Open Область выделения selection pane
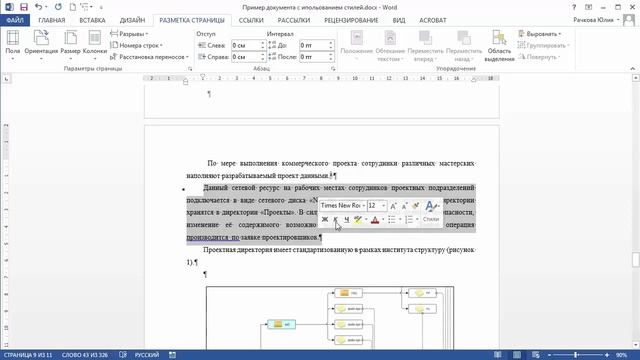This screenshot has height=360, width=640. (x=499, y=46)
